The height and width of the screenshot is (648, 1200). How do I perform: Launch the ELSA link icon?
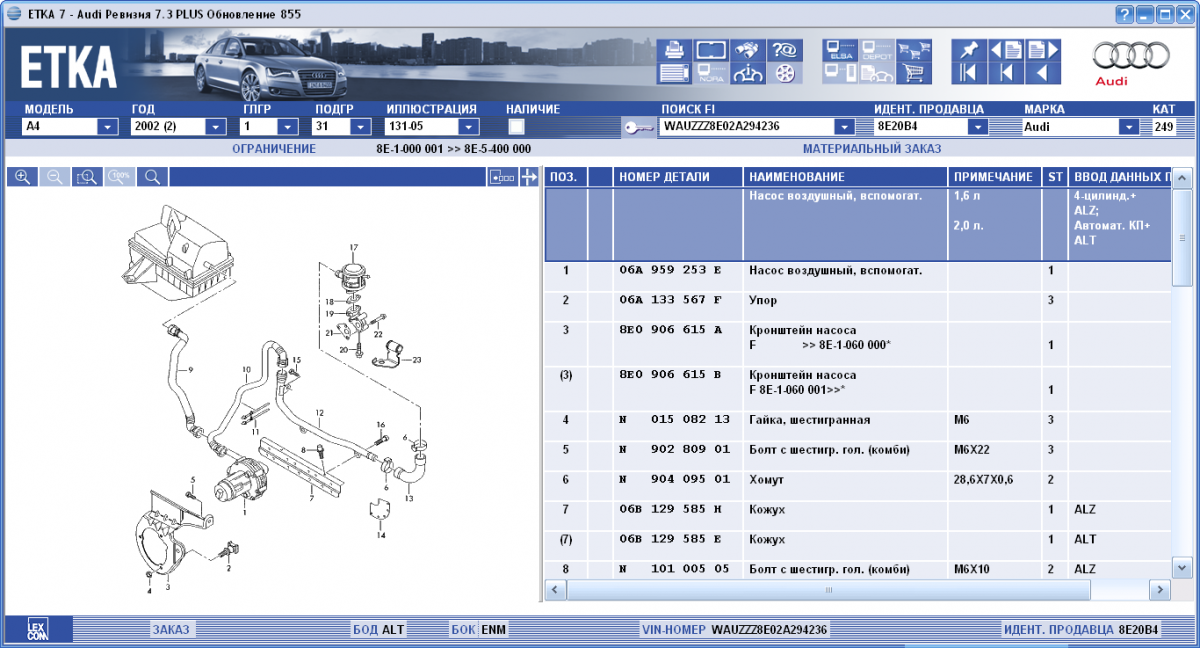click(x=840, y=50)
